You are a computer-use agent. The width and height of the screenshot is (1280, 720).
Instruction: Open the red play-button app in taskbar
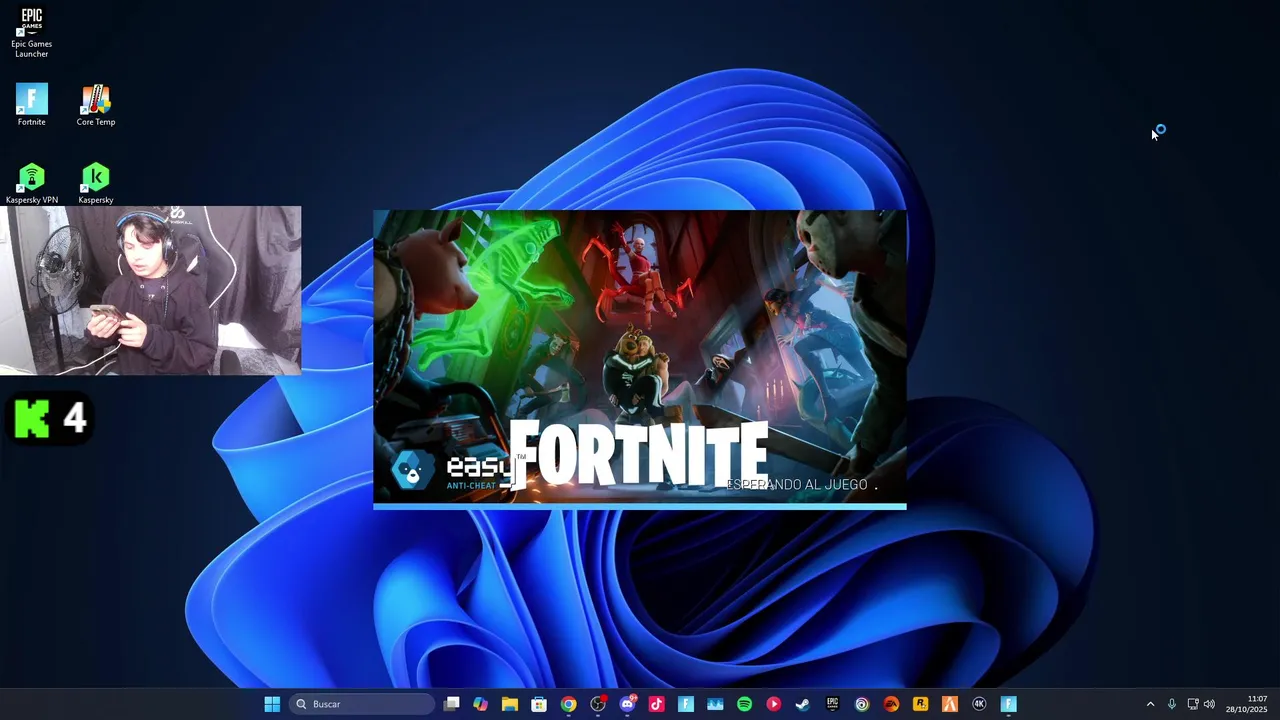click(773, 704)
